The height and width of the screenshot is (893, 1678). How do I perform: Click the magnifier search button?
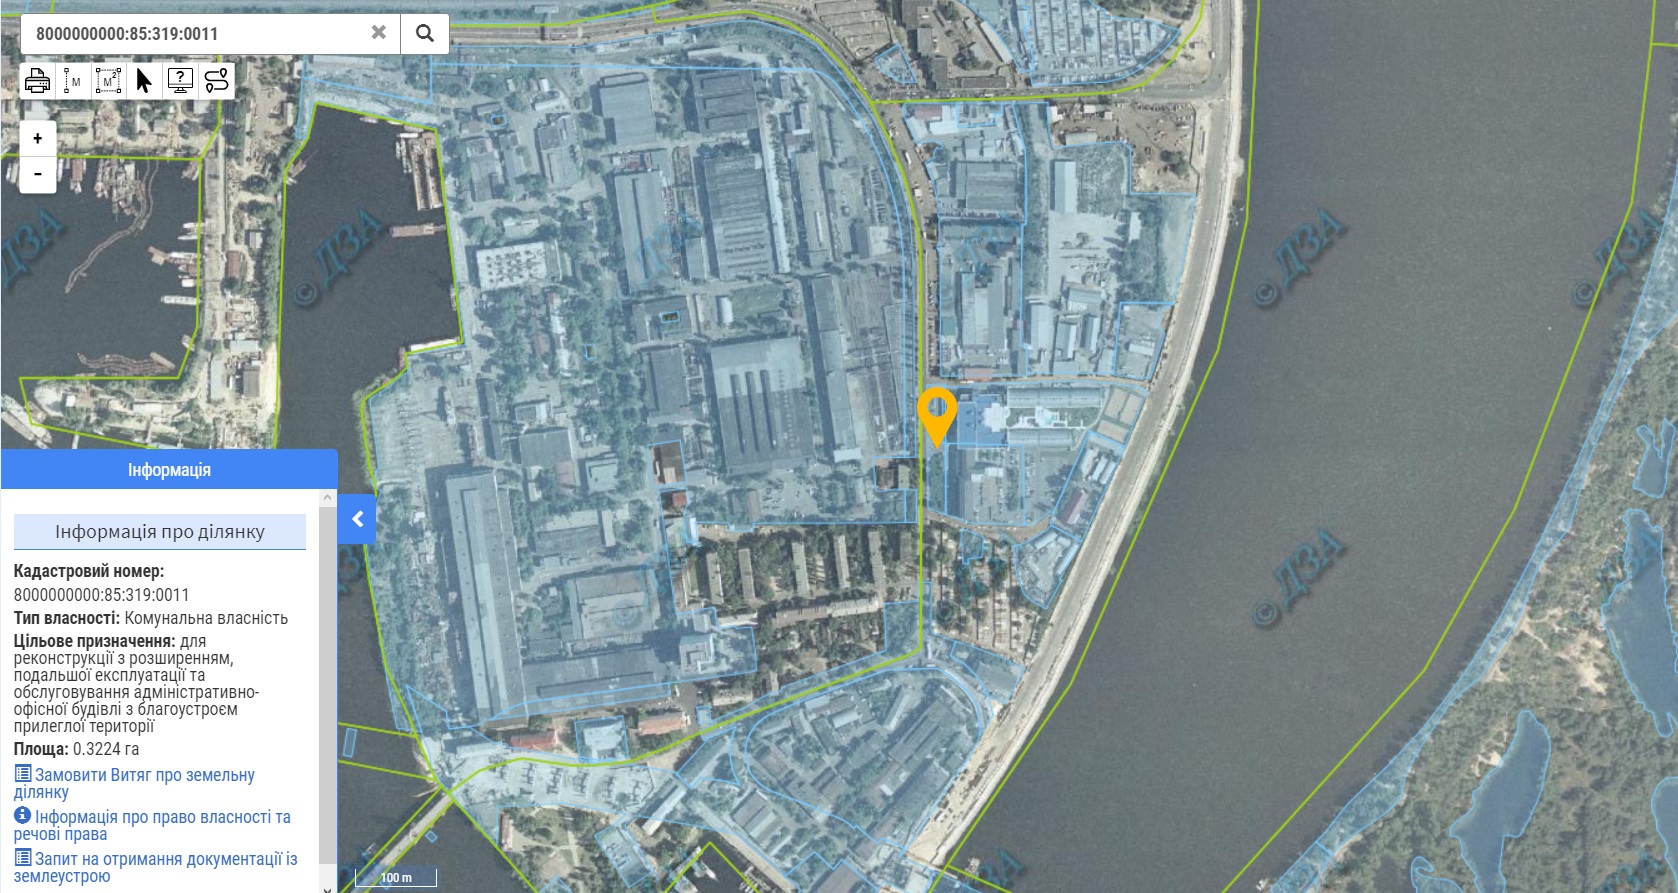coord(425,33)
